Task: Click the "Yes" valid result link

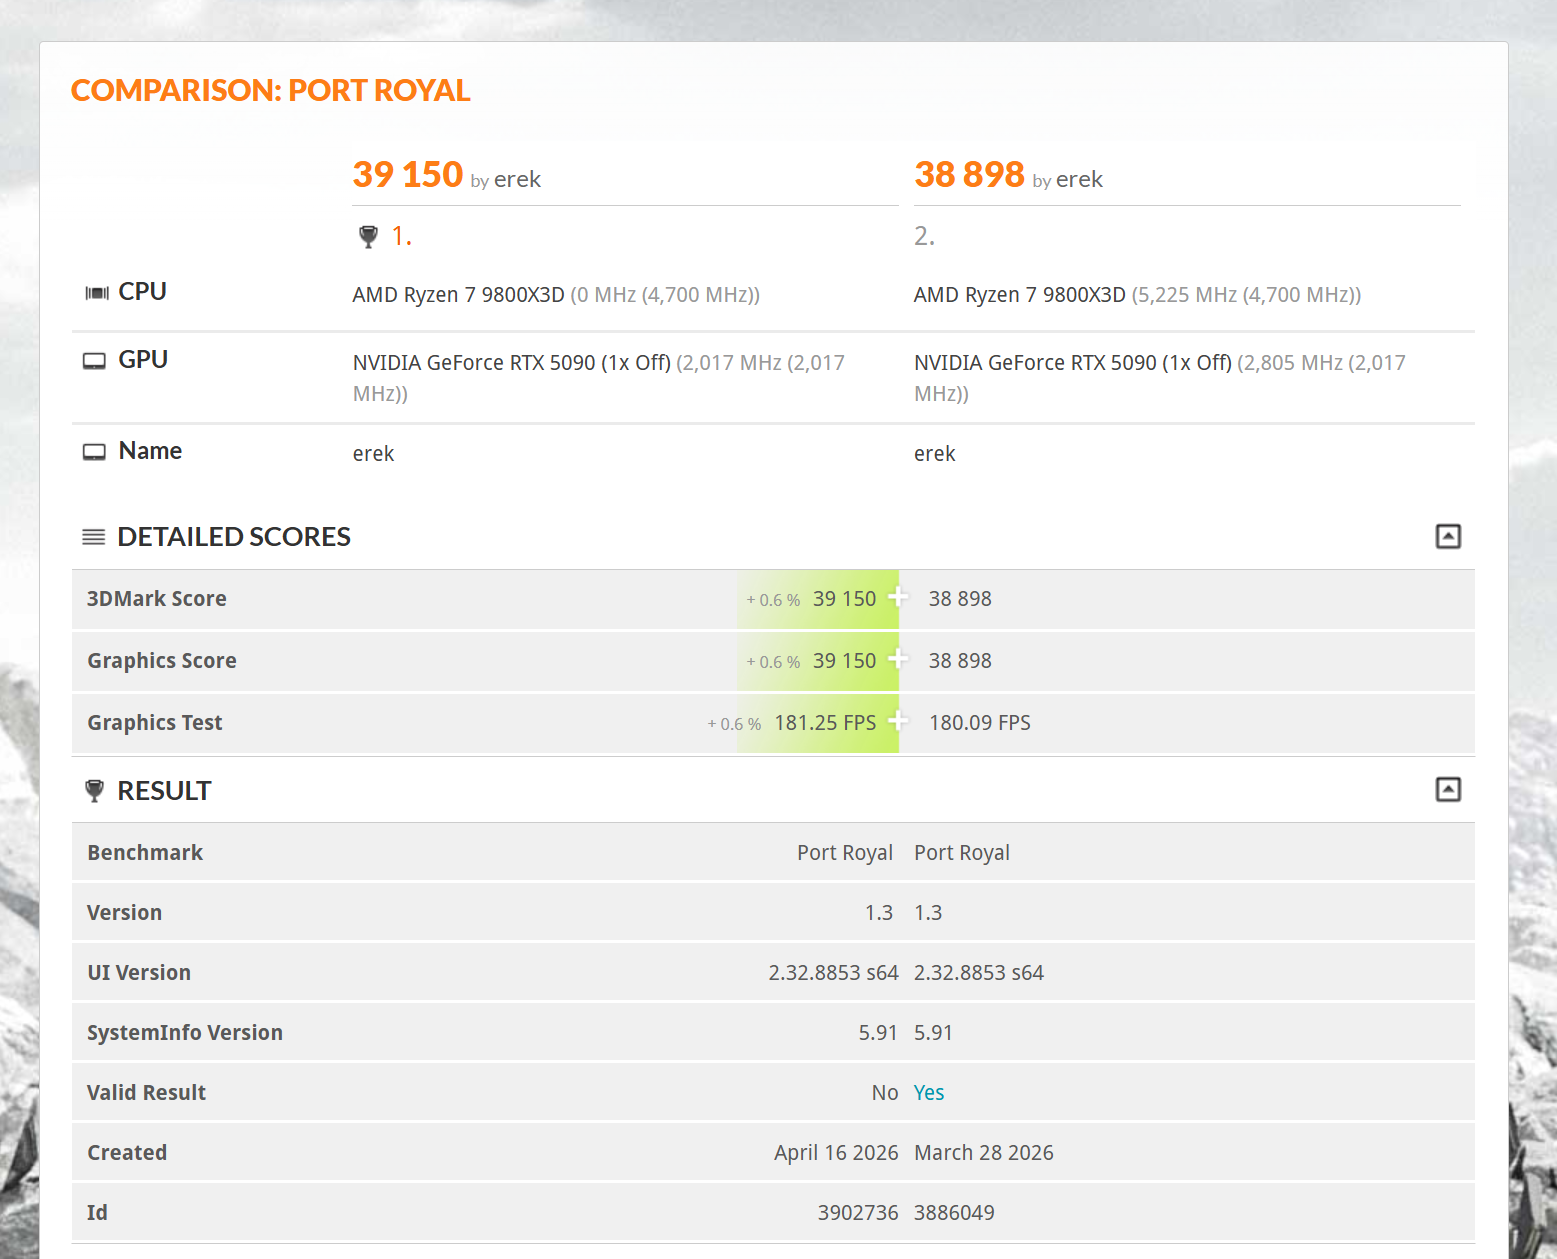Action: 928,1093
